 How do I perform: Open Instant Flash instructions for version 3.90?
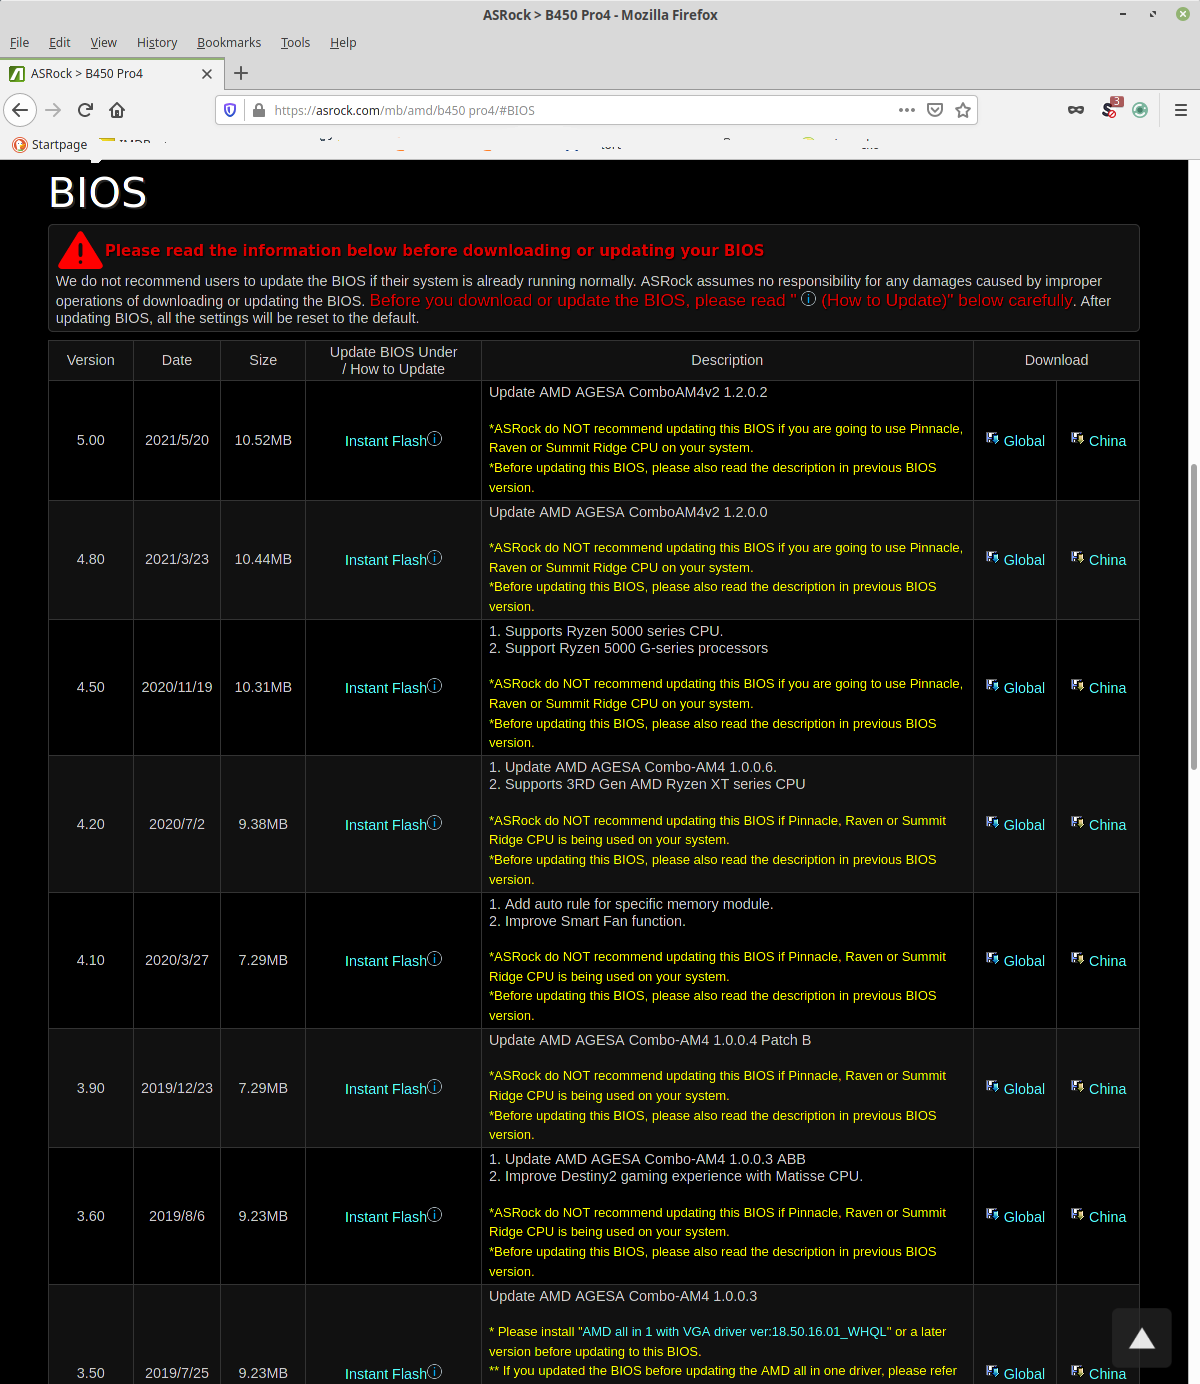[386, 1089]
